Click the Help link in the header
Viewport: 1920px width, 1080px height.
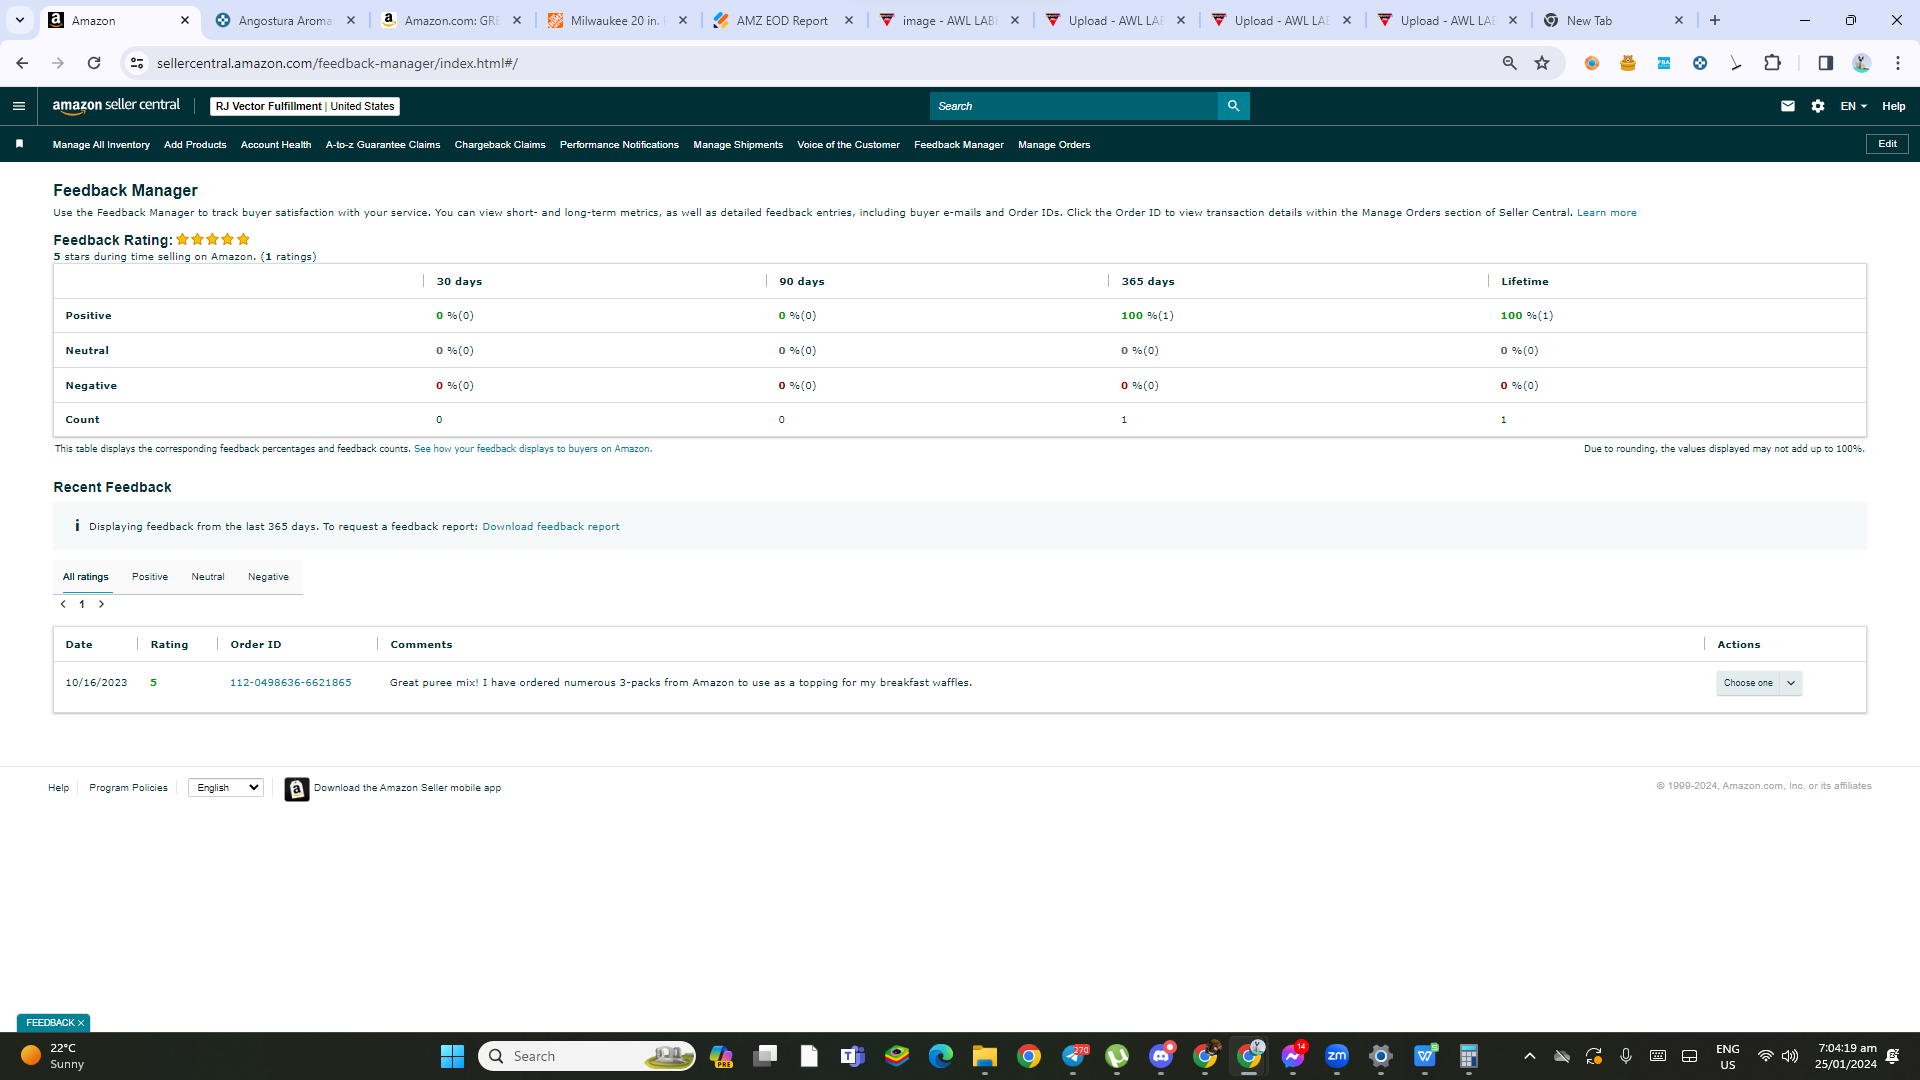coord(1894,106)
